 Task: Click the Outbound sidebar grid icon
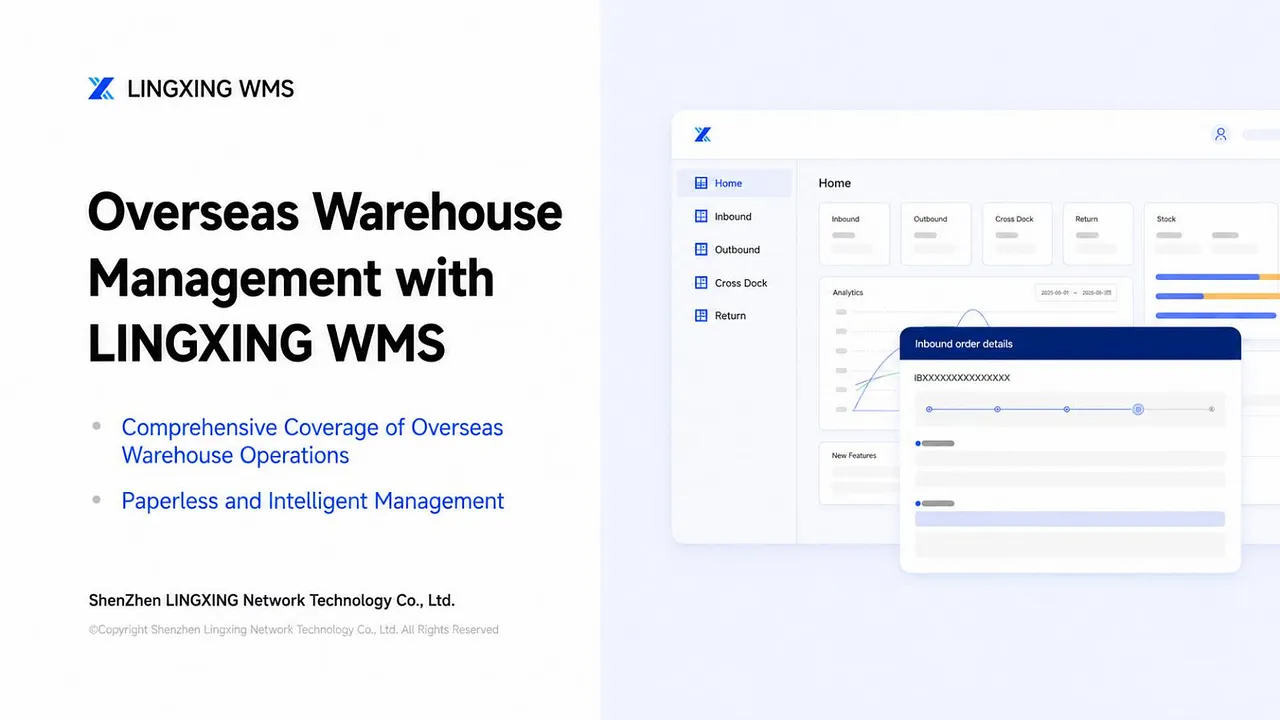(x=701, y=249)
